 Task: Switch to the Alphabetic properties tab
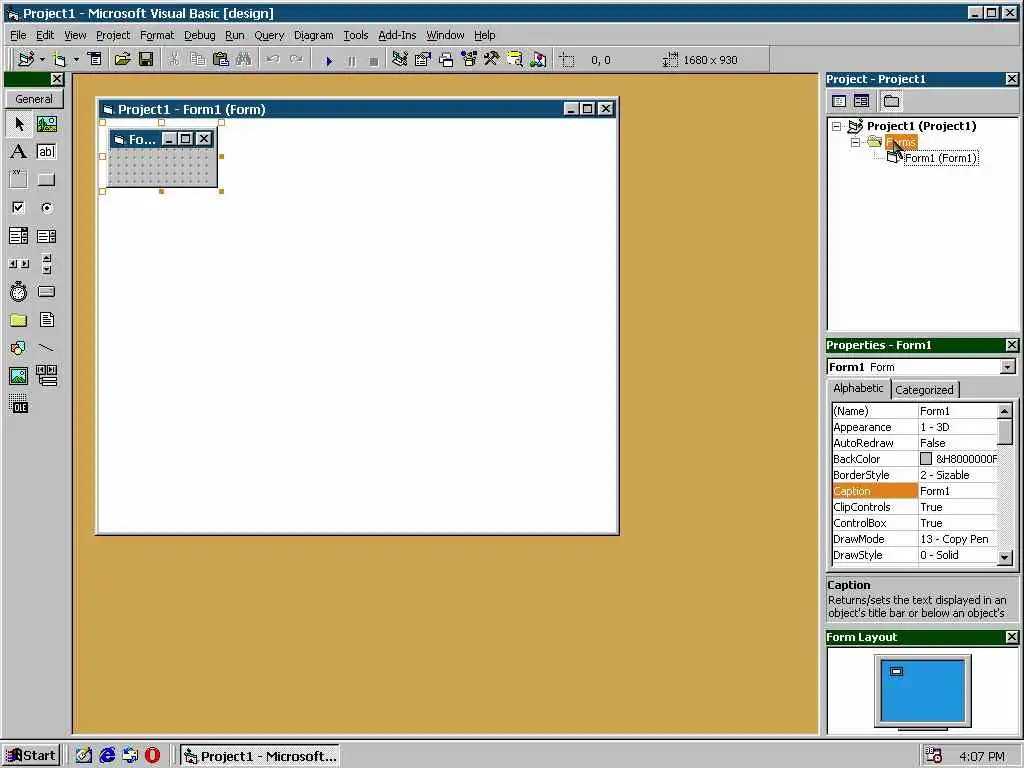[858, 388]
